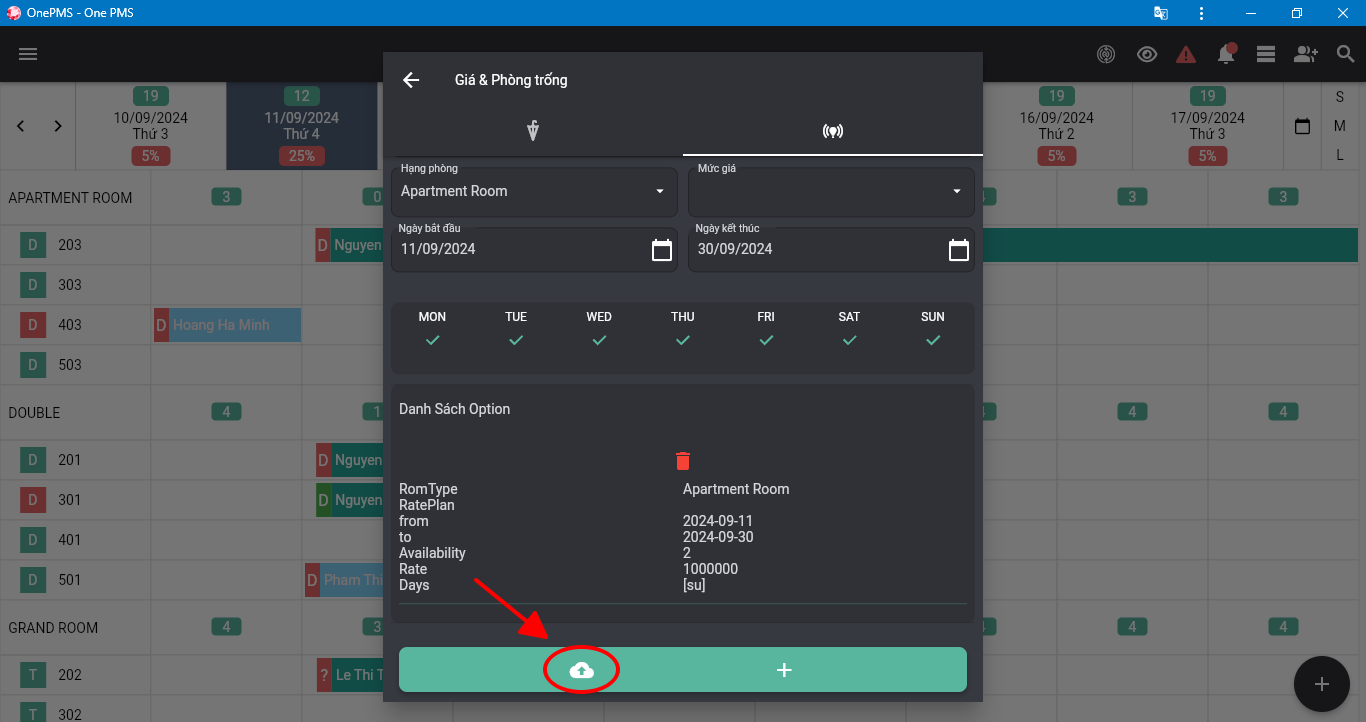Toggle the eye visibility icon in top bar
1366x722 pixels.
1147,54
